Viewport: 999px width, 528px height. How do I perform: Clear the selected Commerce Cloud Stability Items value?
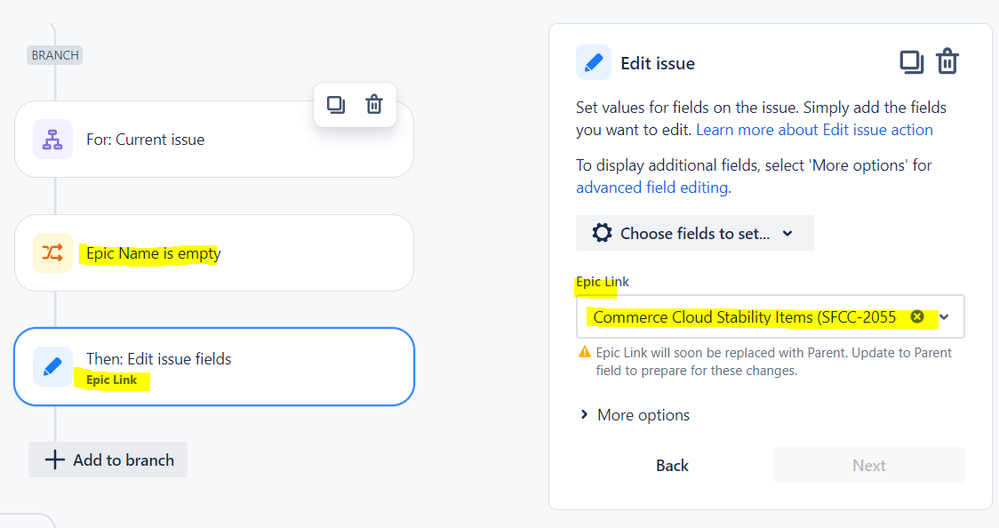pos(917,317)
